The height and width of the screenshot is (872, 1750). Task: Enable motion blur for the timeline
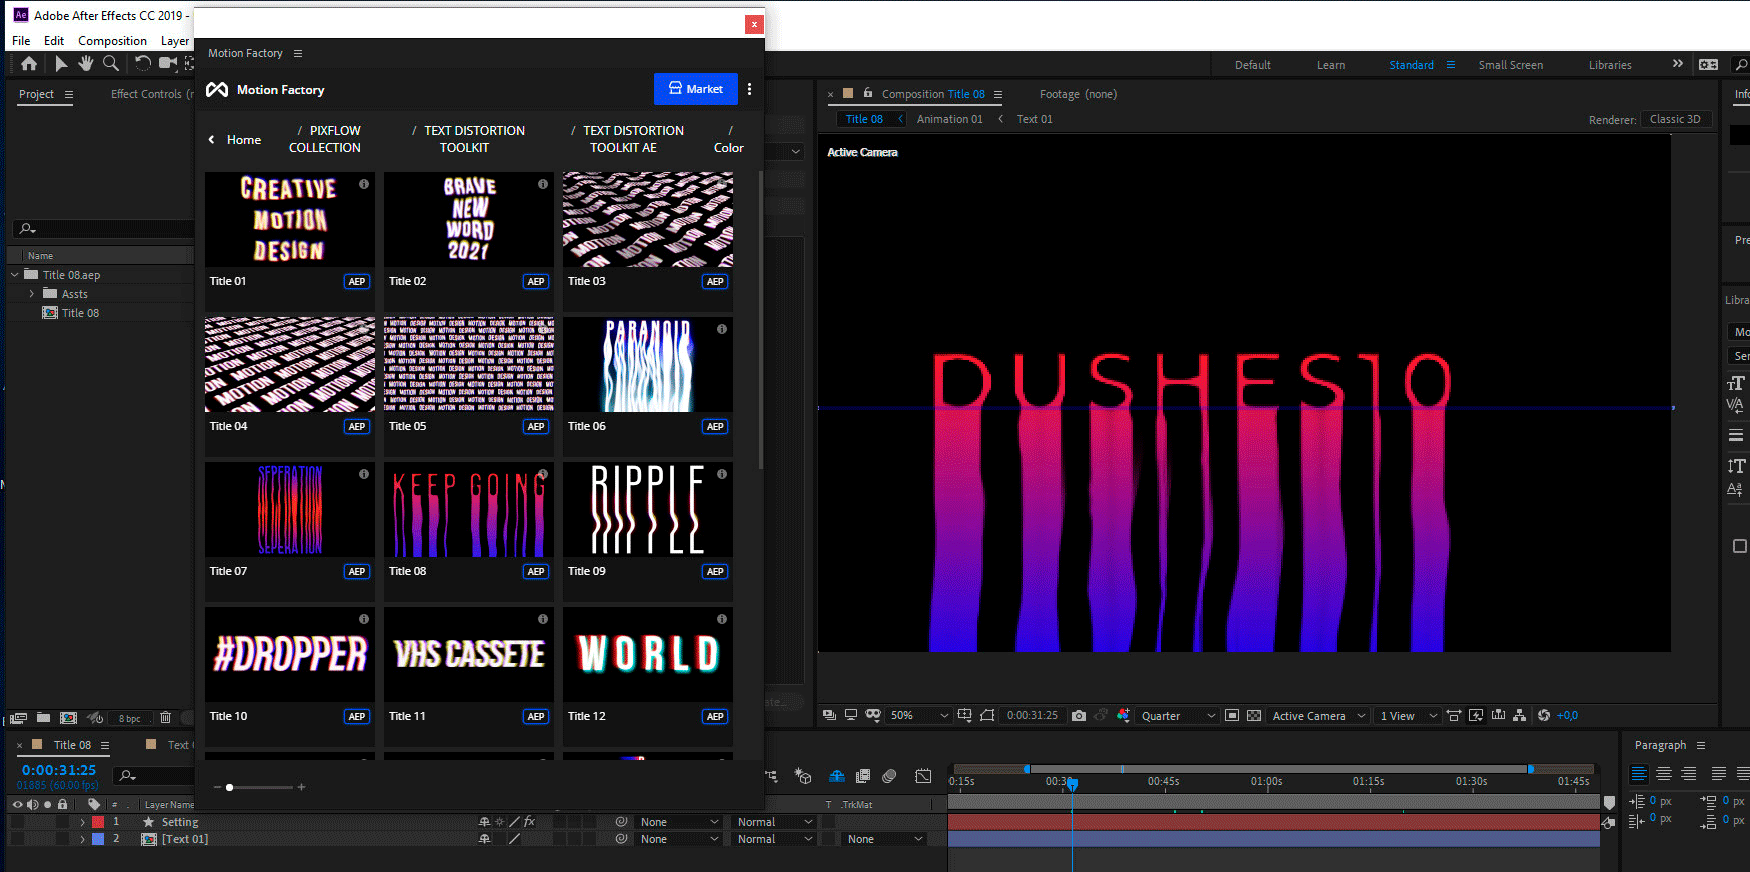pos(890,776)
